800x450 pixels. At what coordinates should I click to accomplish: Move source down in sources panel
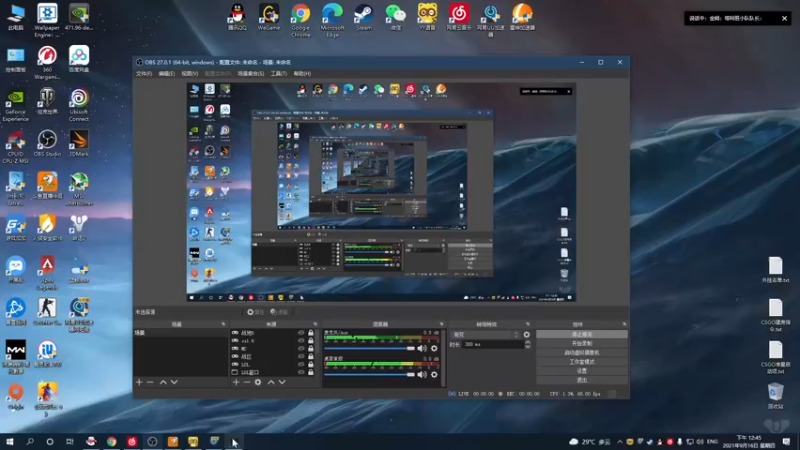click(x=282, y=382)
